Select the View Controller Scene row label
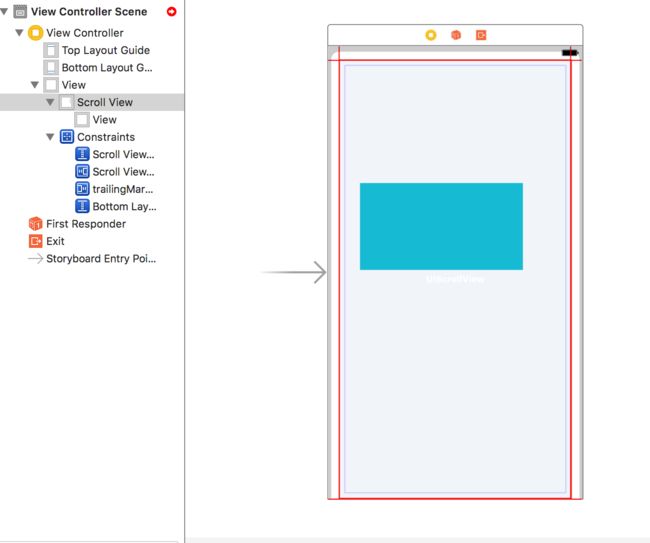The height and width of the screenshot is (543, 650). [89, 12]
